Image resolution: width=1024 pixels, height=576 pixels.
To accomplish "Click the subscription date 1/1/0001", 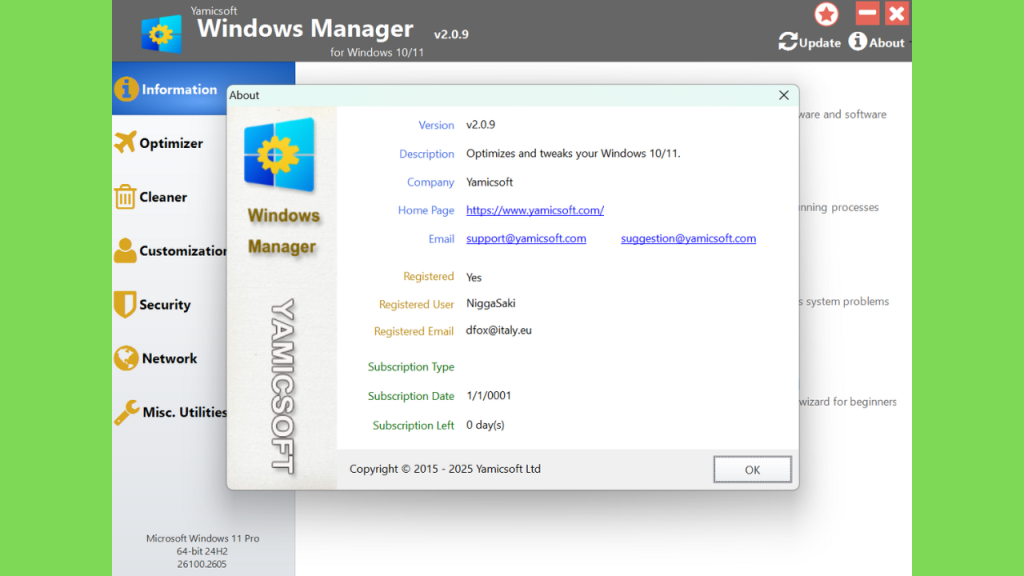I will [488, 396].
